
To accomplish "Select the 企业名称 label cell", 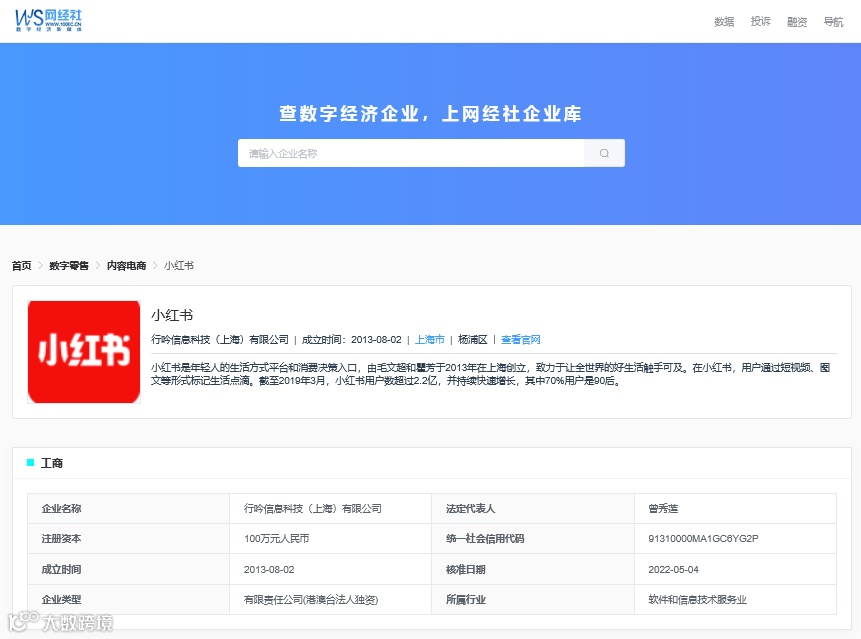I will tap(128, 508).
